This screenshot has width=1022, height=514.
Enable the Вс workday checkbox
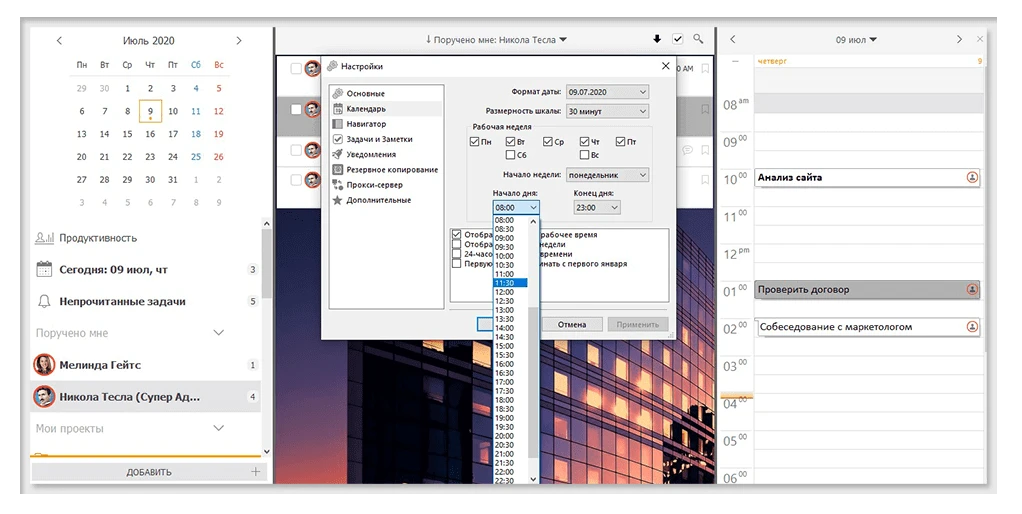click(x=584, y=155)
